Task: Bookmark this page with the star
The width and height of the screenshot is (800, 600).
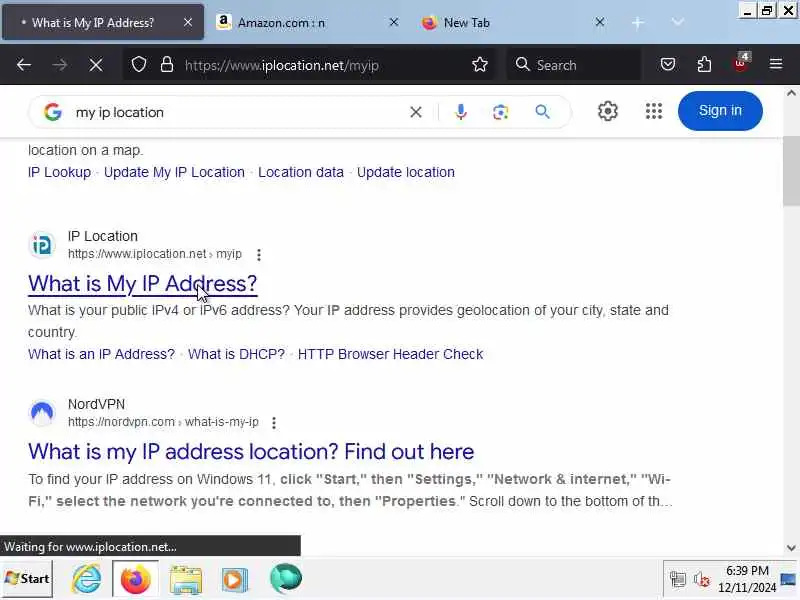Action: (480, 65)
